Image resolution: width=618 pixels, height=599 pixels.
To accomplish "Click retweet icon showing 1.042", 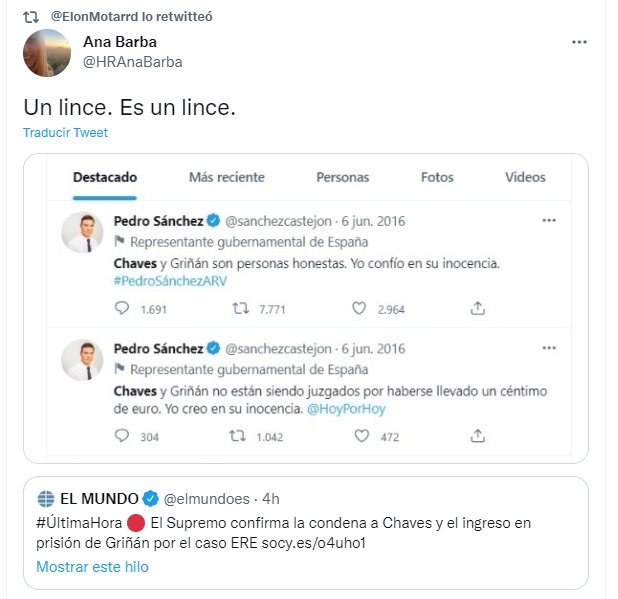I will click(x=239, y=436).
